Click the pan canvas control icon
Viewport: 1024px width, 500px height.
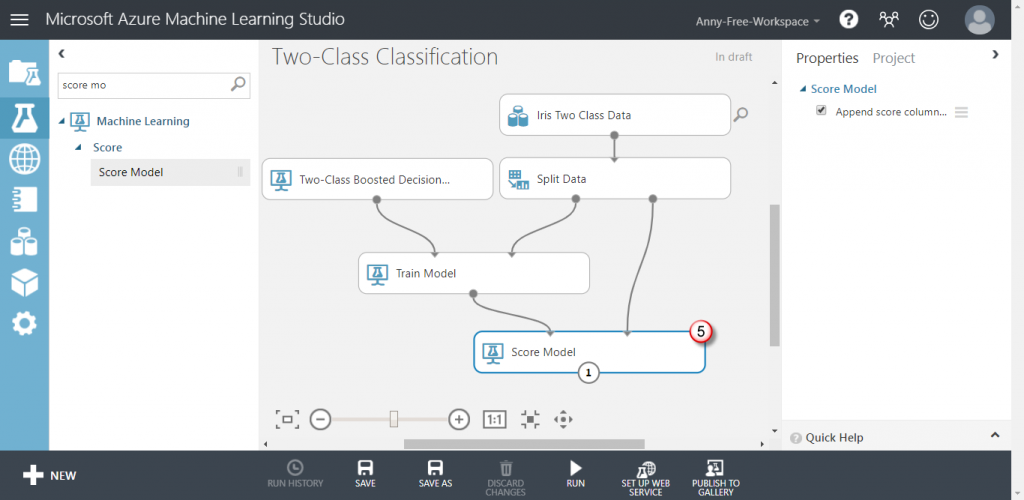563,419
